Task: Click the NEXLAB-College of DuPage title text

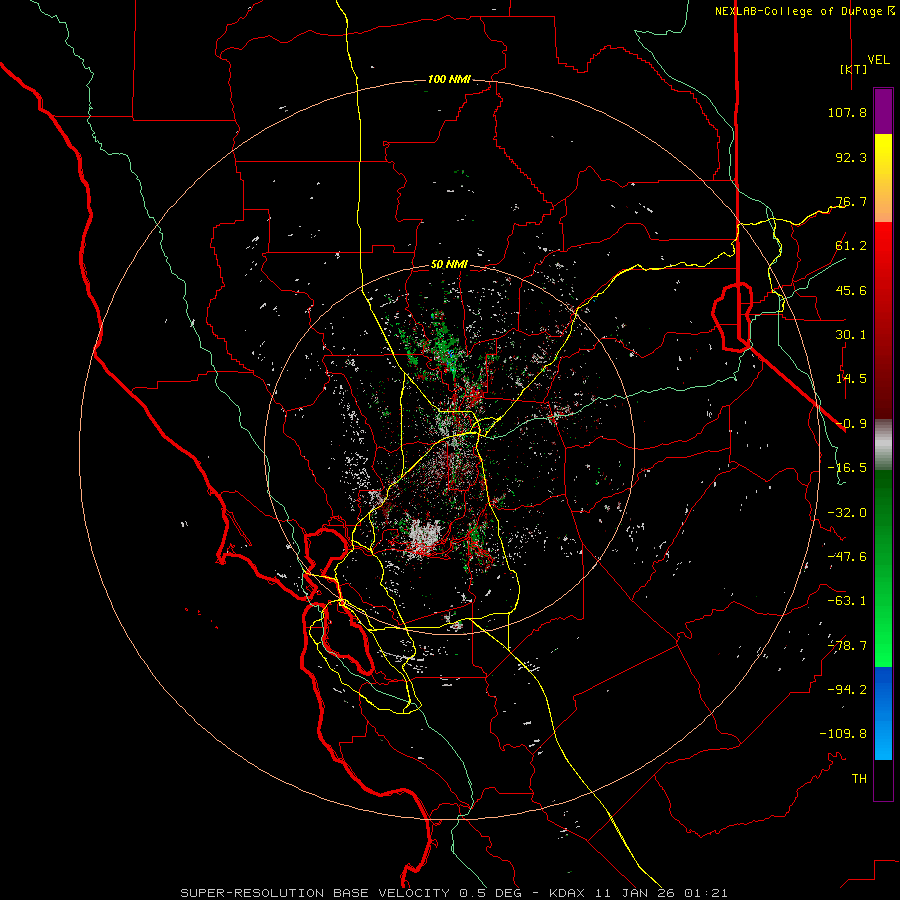Action: (x=800, y=11)
